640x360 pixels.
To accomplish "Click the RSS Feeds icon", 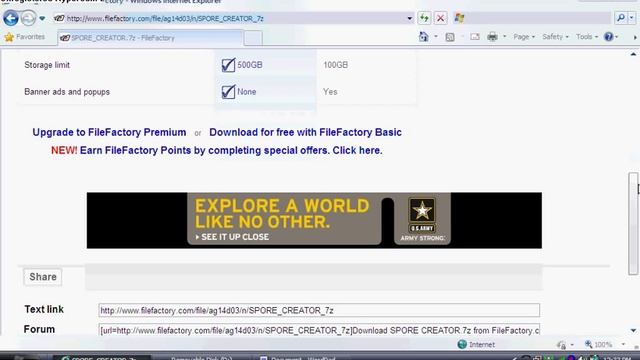I will pos(450,37).
